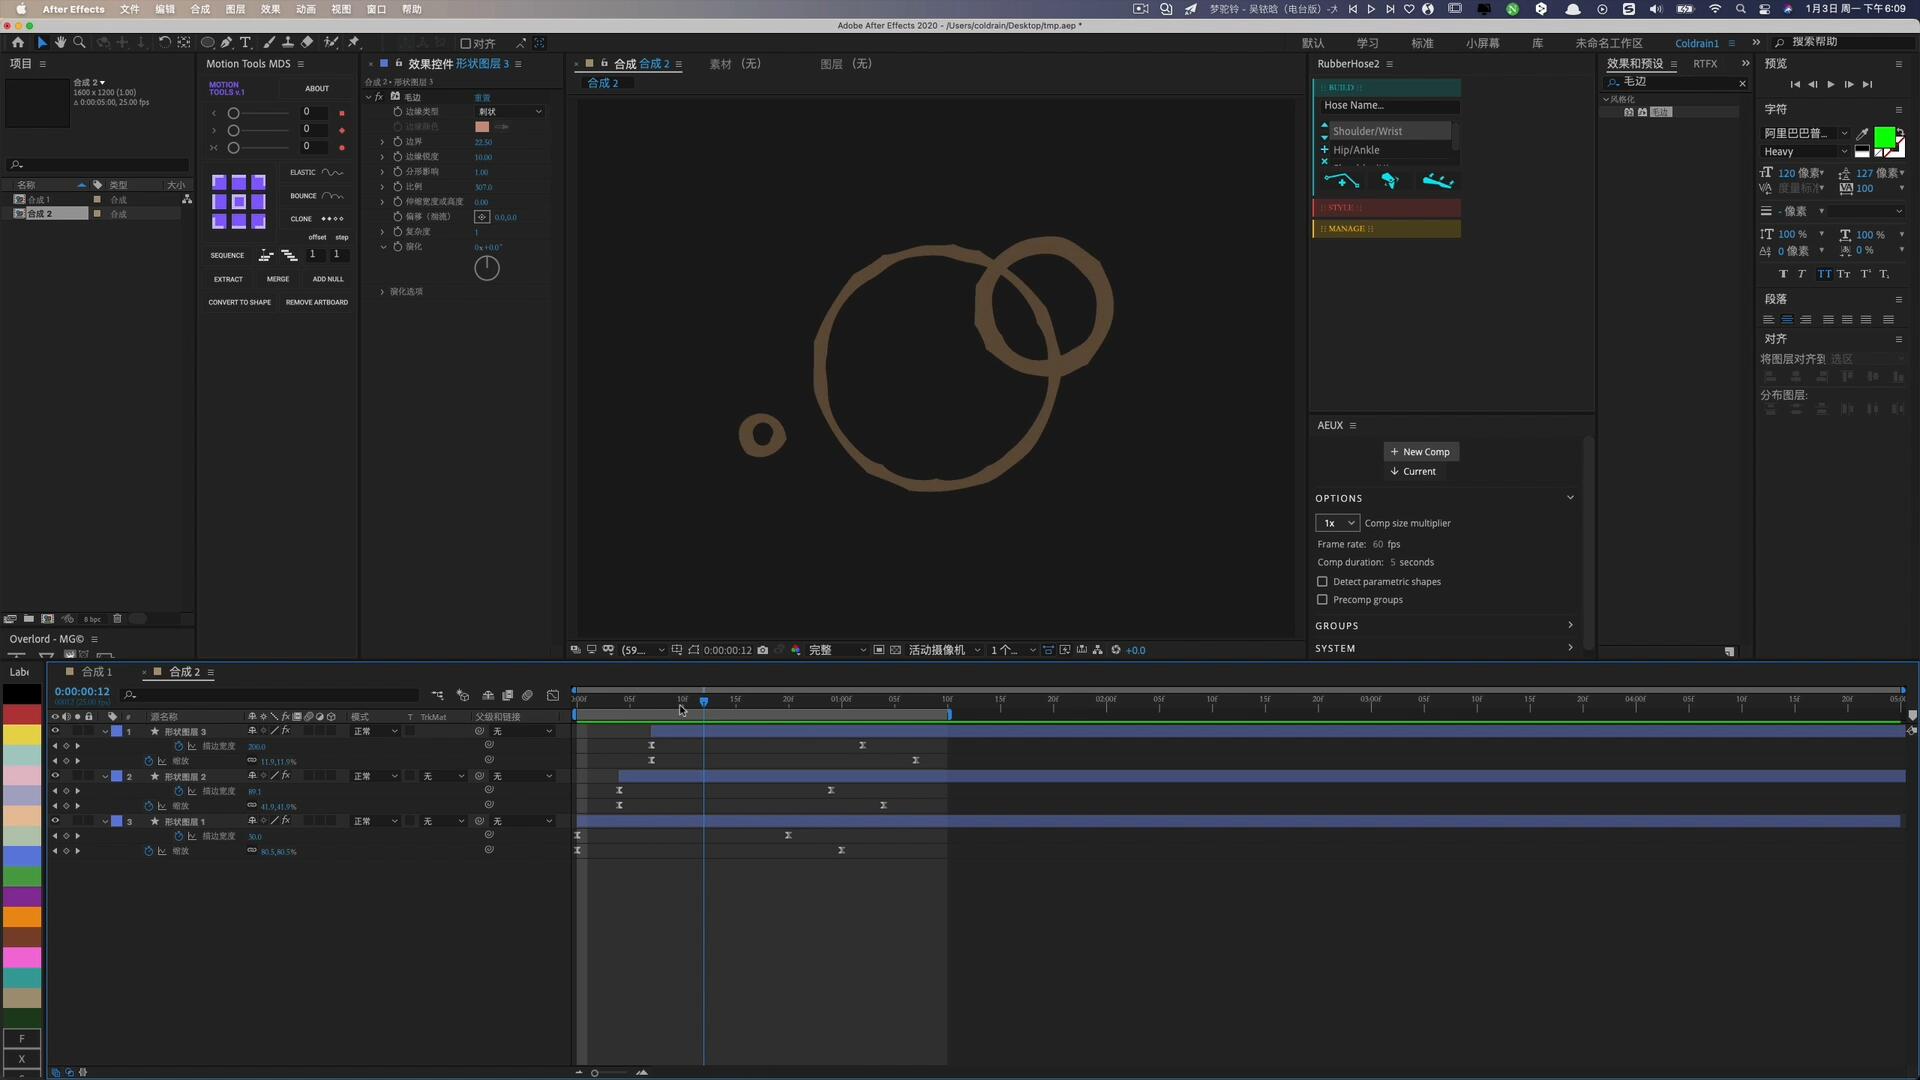Select the Pen tool
Screen dimensions: 1920x1080
coord(227,43)
